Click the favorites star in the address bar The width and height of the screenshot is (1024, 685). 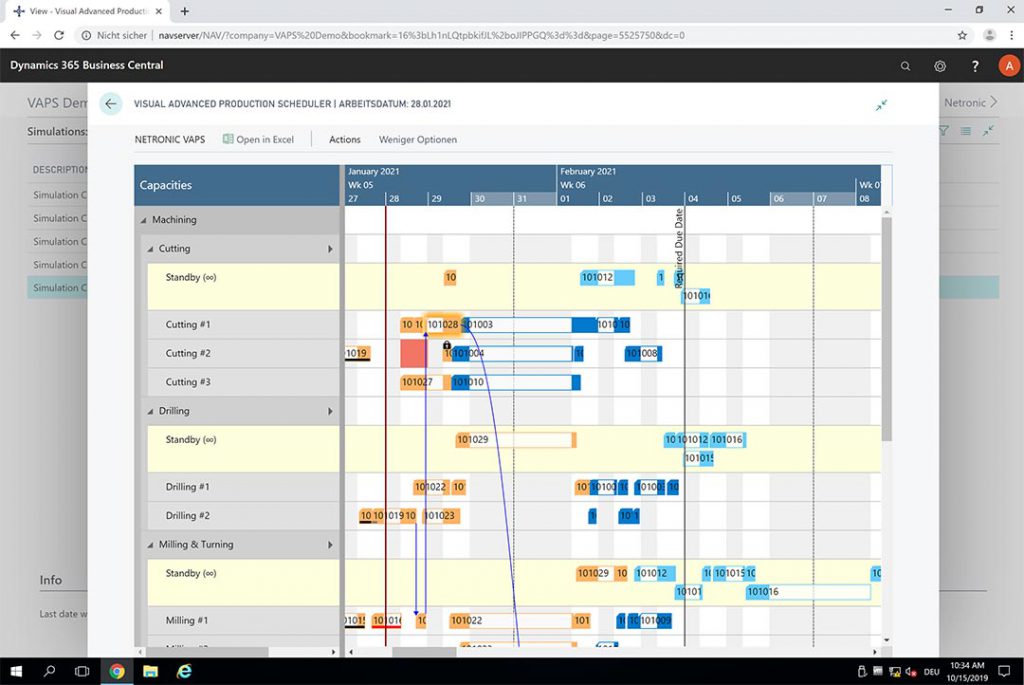(961, 34)
